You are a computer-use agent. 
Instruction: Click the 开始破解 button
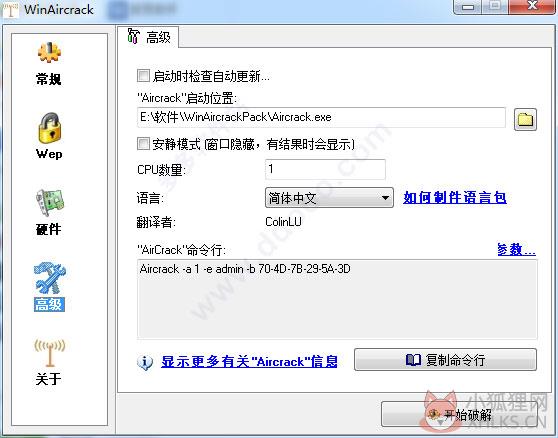coord(459,414)
